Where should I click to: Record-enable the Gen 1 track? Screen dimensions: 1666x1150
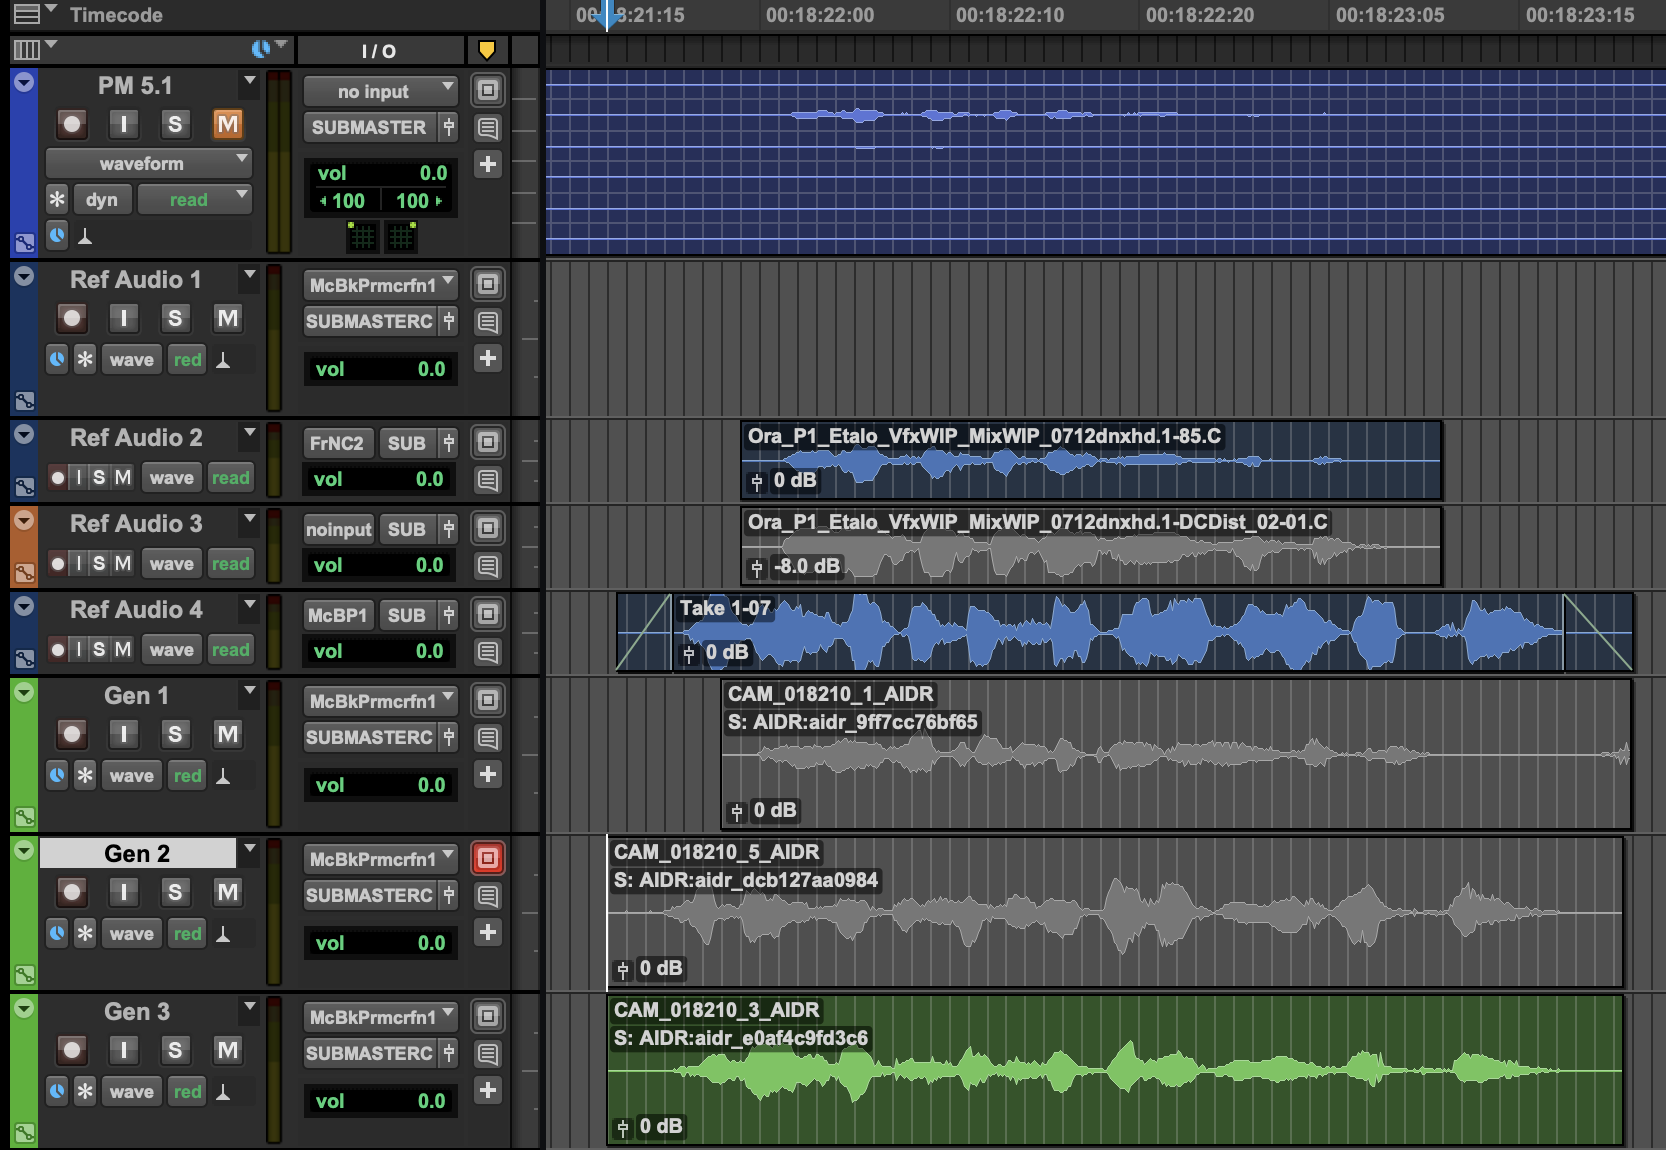tap(72, 734)
